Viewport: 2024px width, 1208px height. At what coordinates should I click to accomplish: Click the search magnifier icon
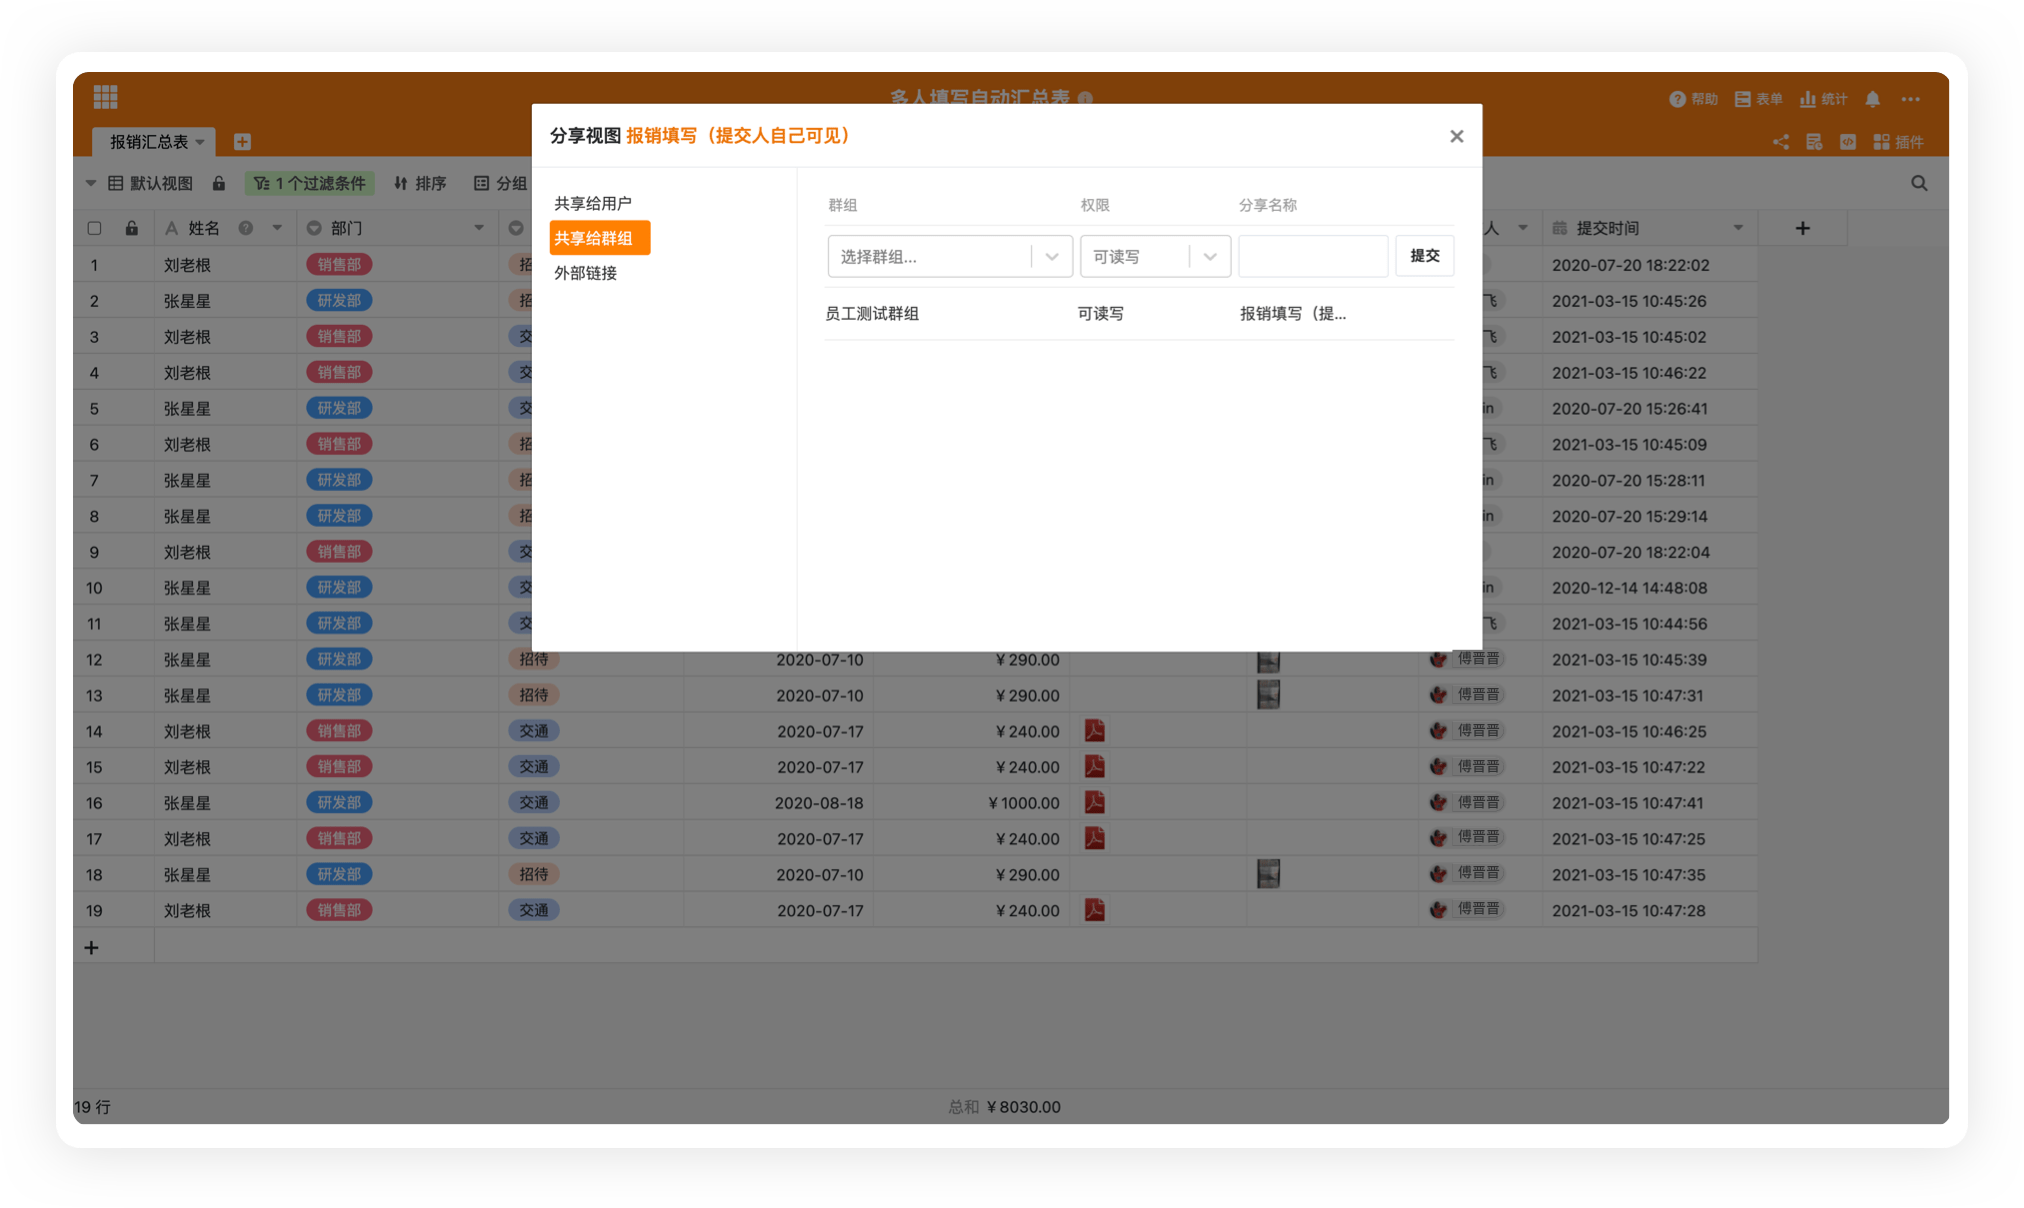point(1918,183)
